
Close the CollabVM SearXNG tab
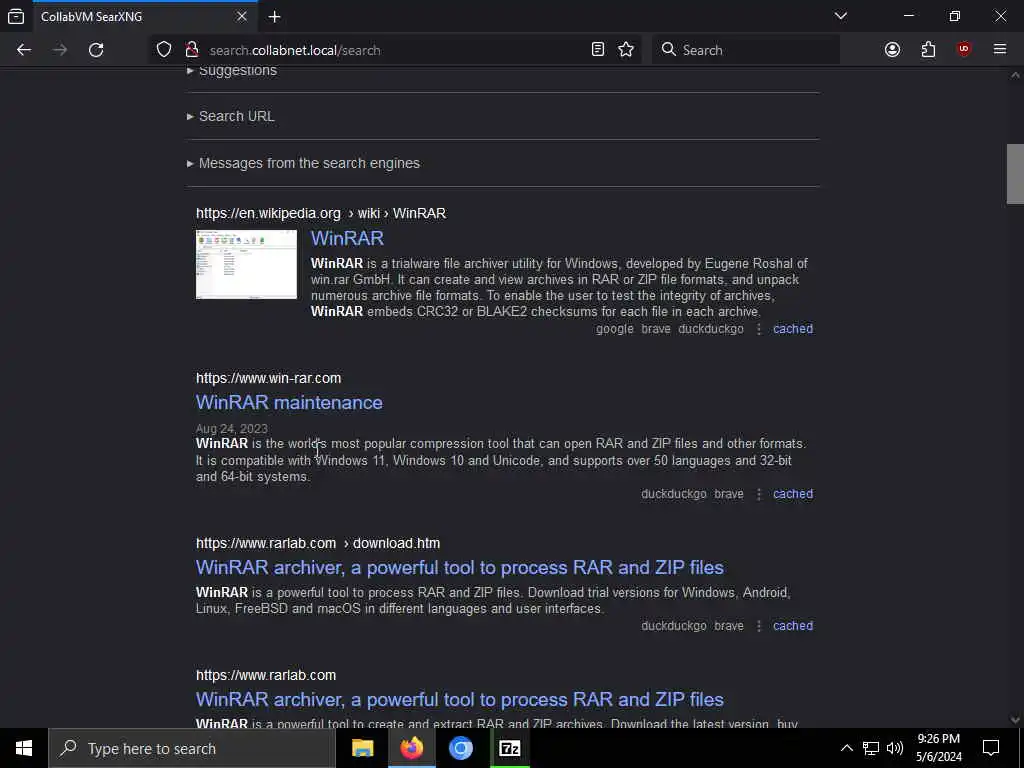coord(242,16)
